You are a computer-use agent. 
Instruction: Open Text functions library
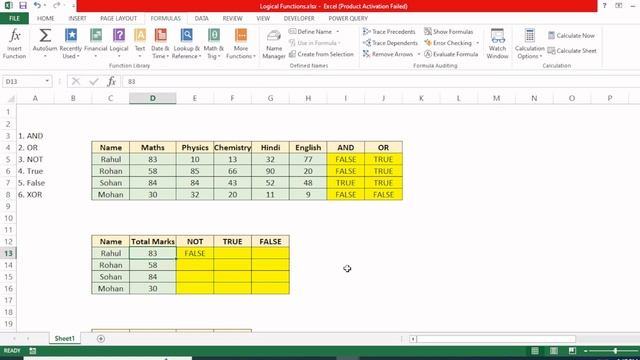coord(140,44)
